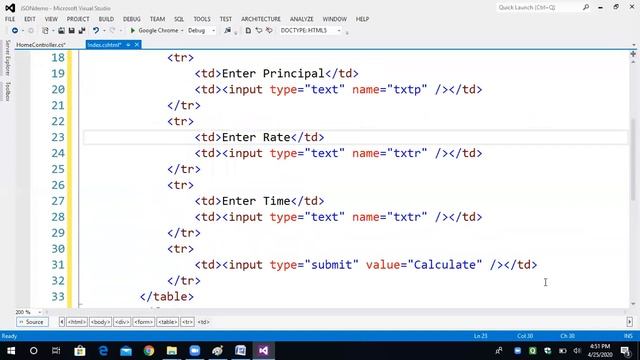Click the comment selection toolbar icon
Image resolution: width=640 pixels, height=360 pixels.
point(259,31)
